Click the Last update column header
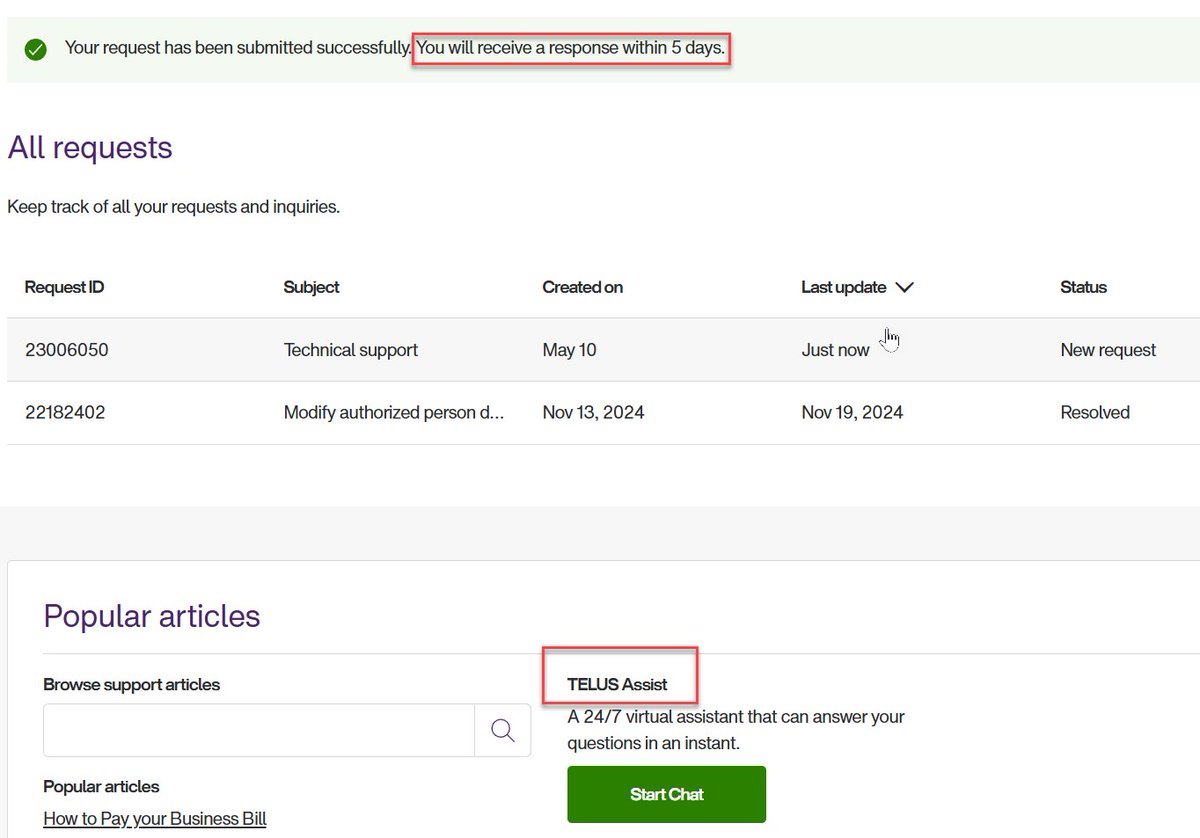1200x838 pixels. (844, 287)
